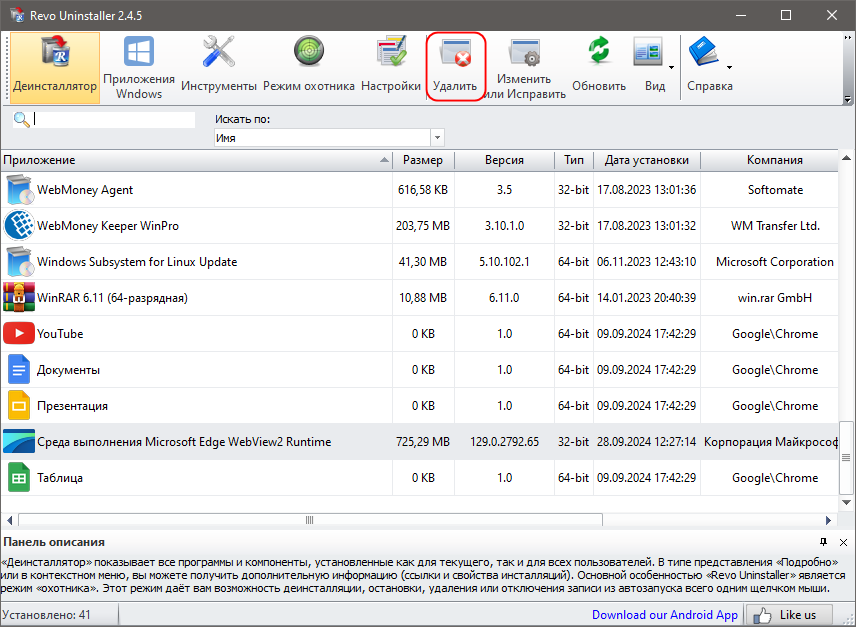Click Изменить или Исправить button
856x627 pixels.
click(x=524, y=68)
